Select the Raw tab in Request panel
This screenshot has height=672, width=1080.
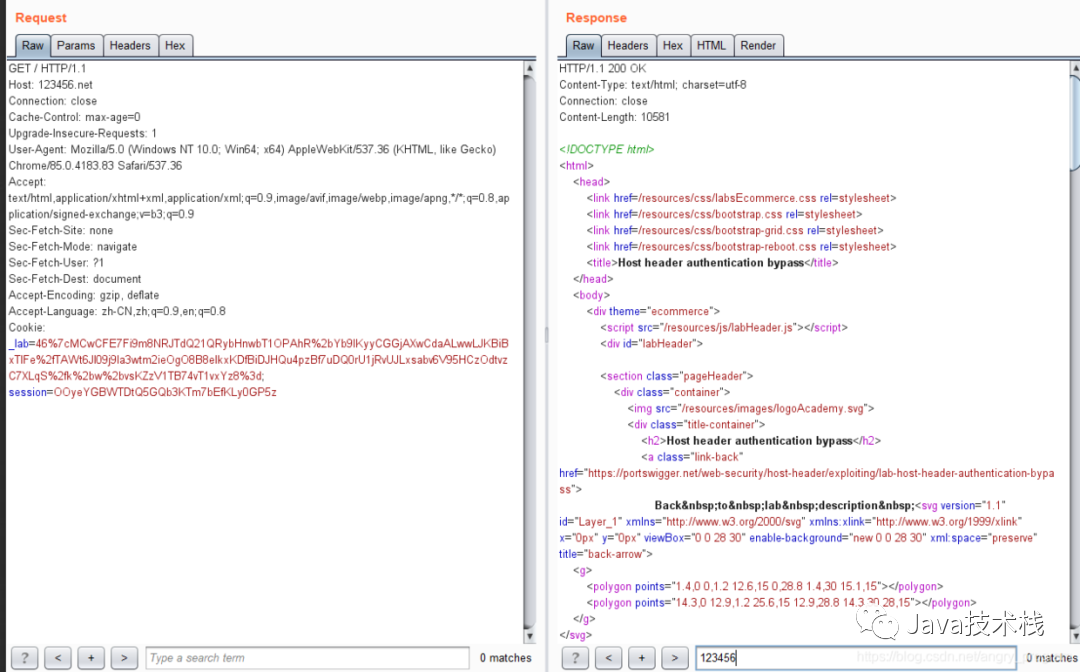32,45
